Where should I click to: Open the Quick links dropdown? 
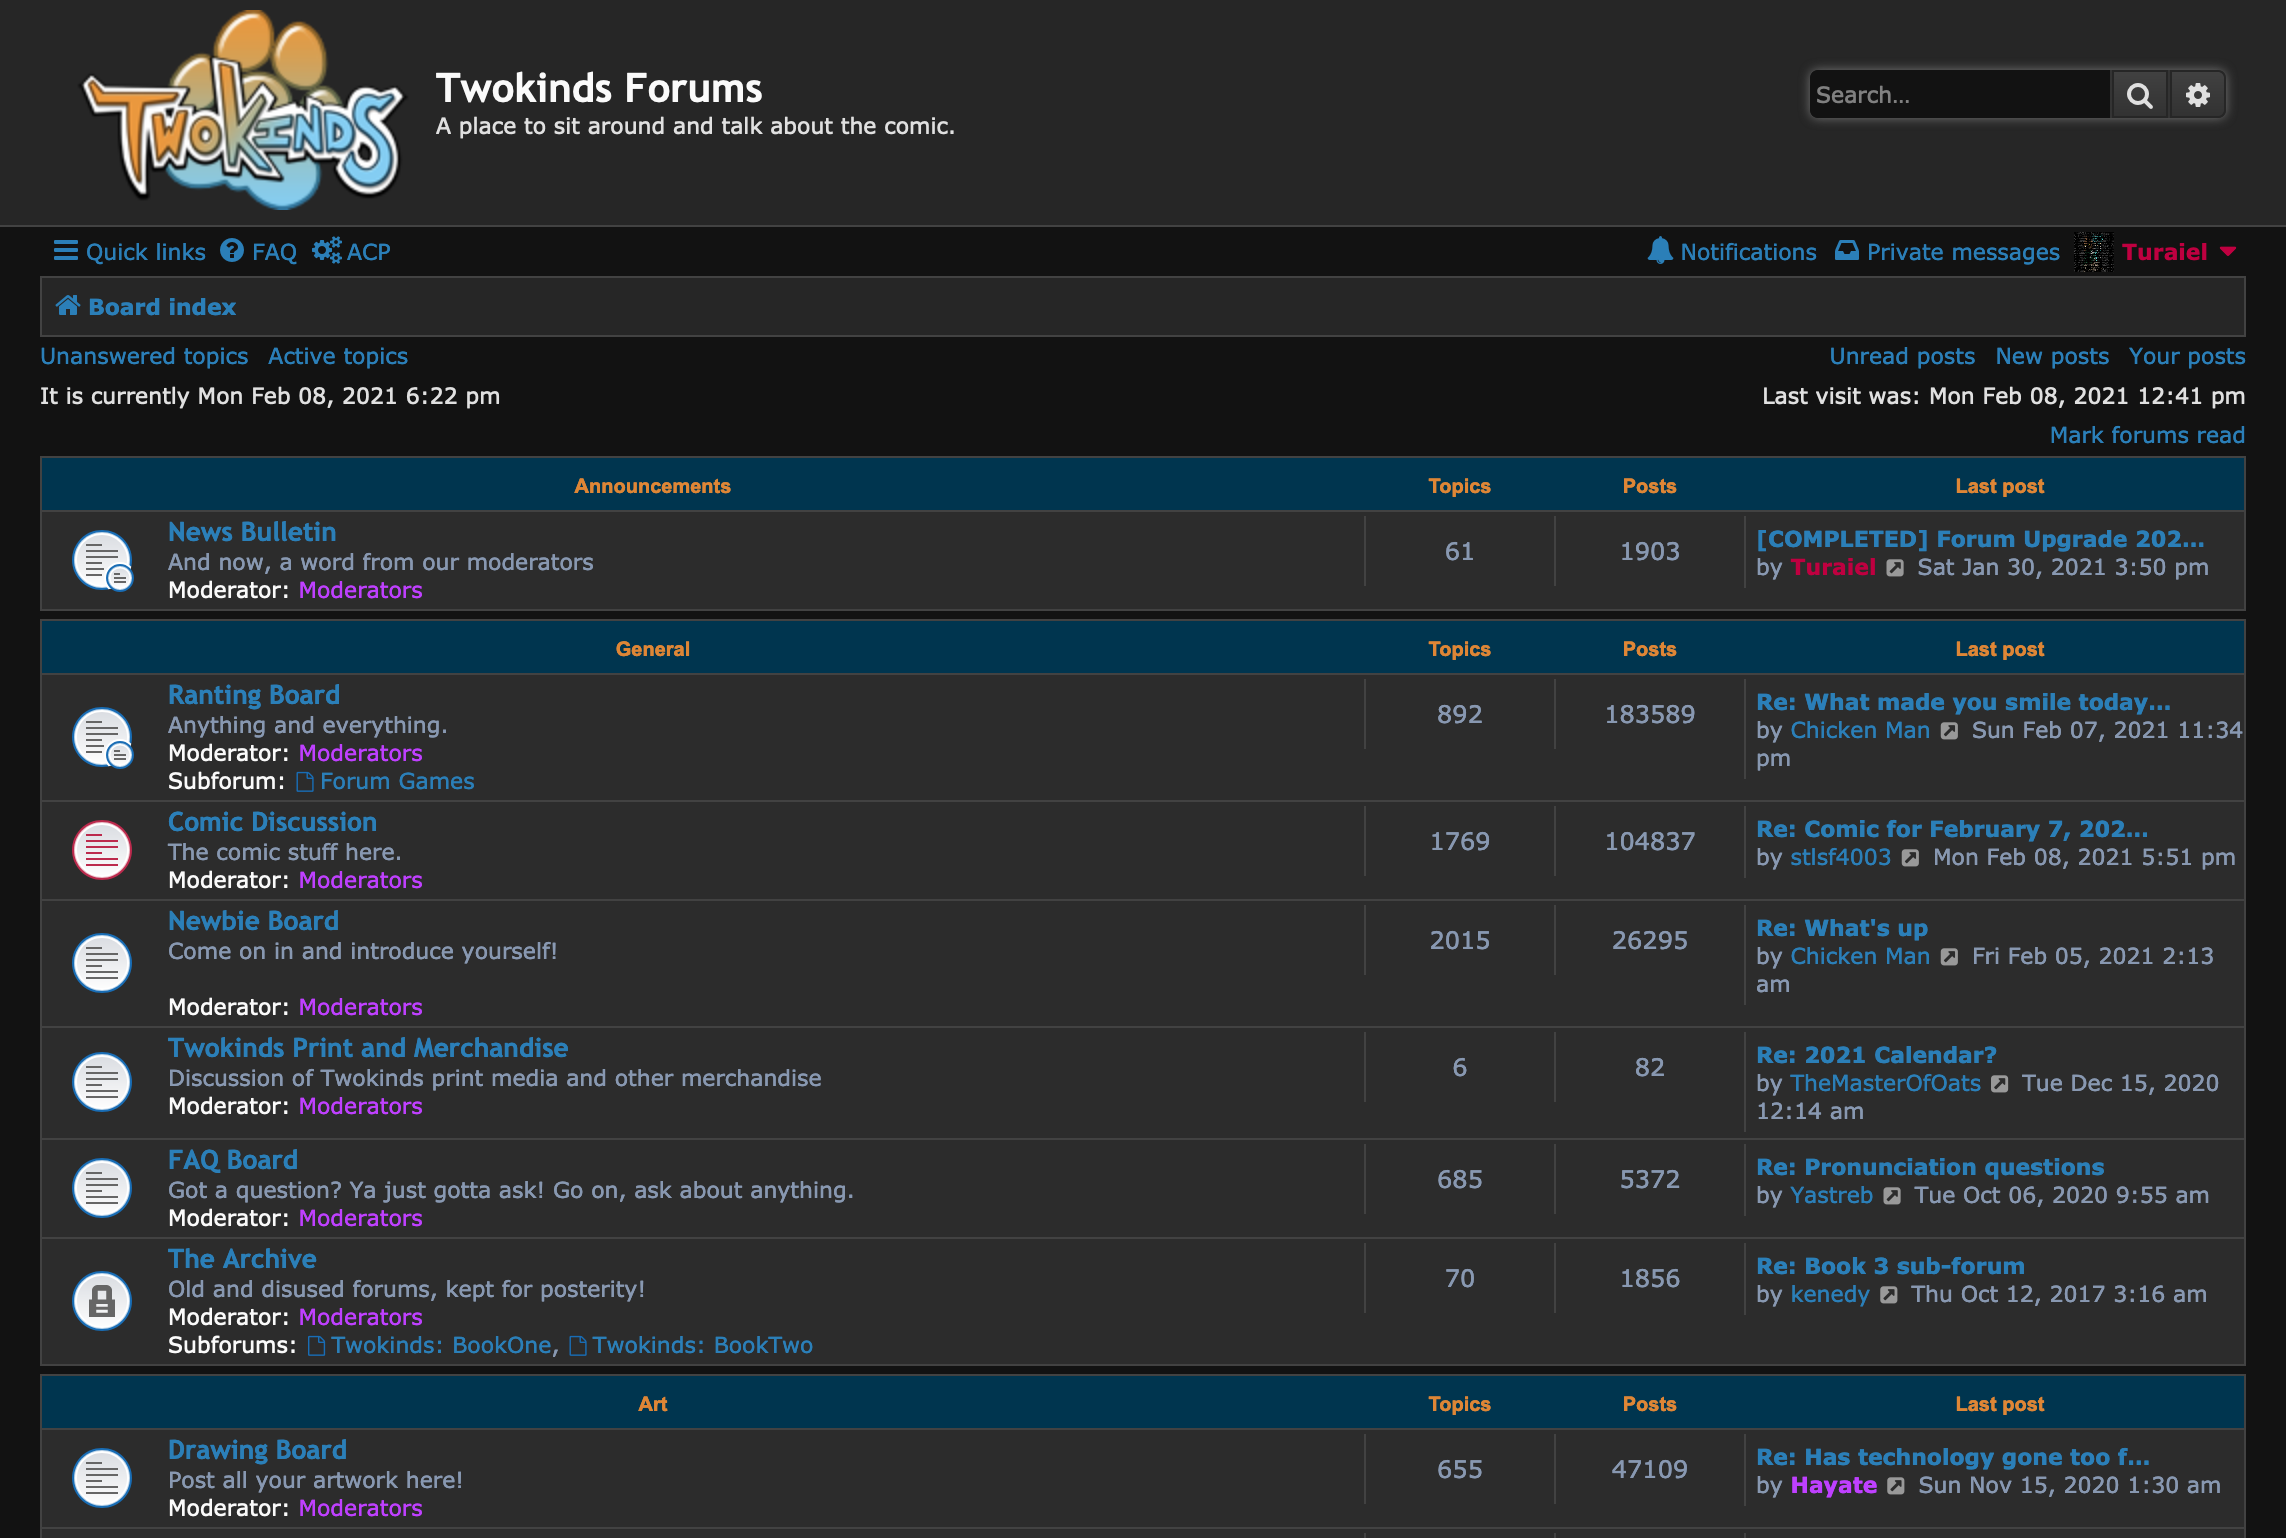pos(130,252)
